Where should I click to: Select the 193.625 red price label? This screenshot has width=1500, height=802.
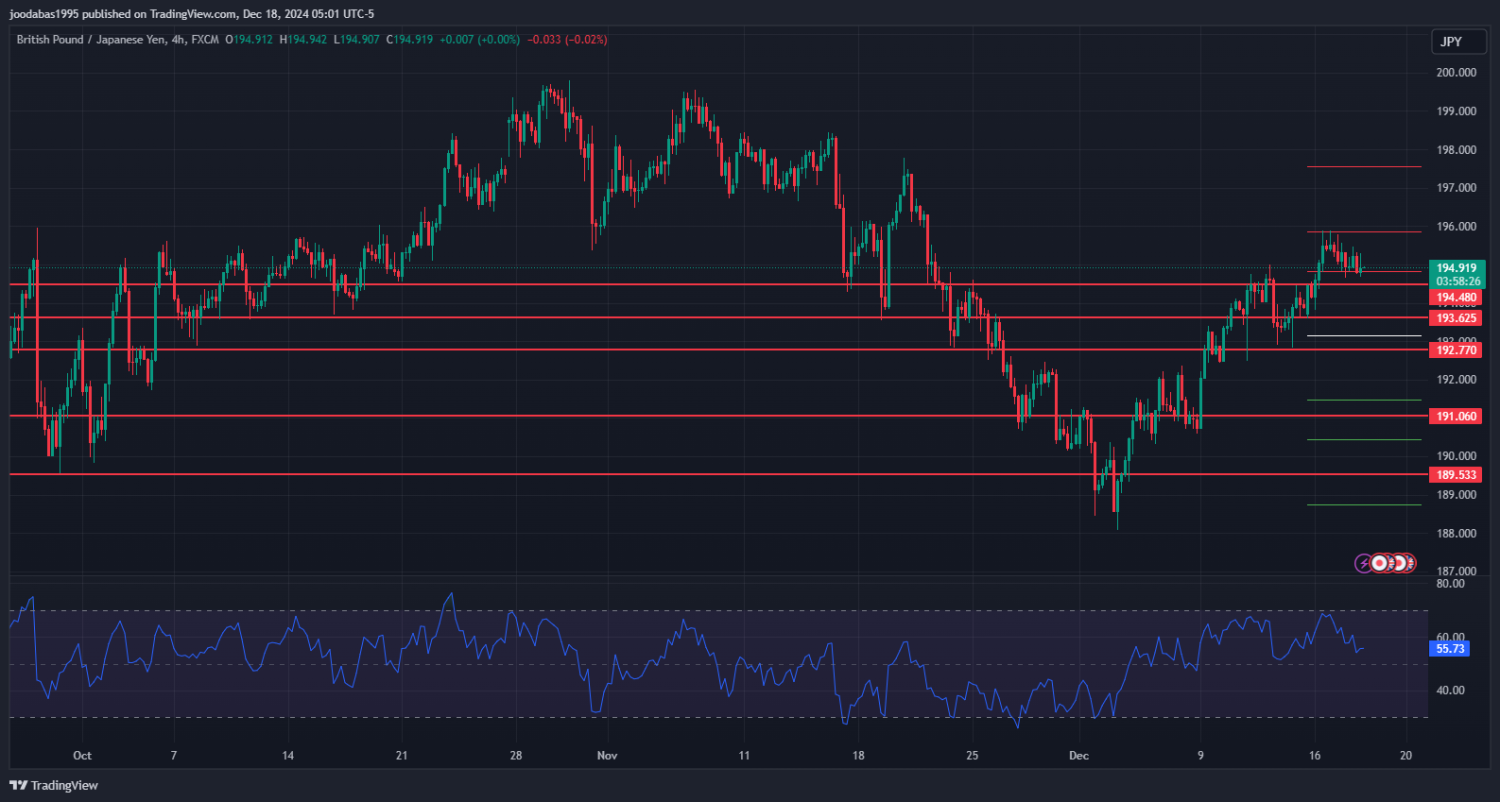coord(1458,318)
